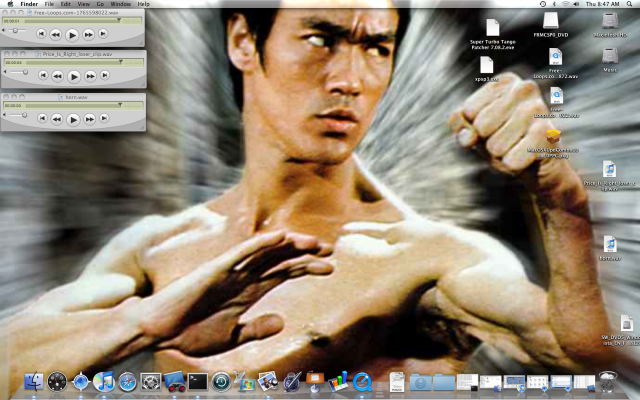Open iTunes from the Dock
Screen dimensions: 640x400
tap(104, 382)
